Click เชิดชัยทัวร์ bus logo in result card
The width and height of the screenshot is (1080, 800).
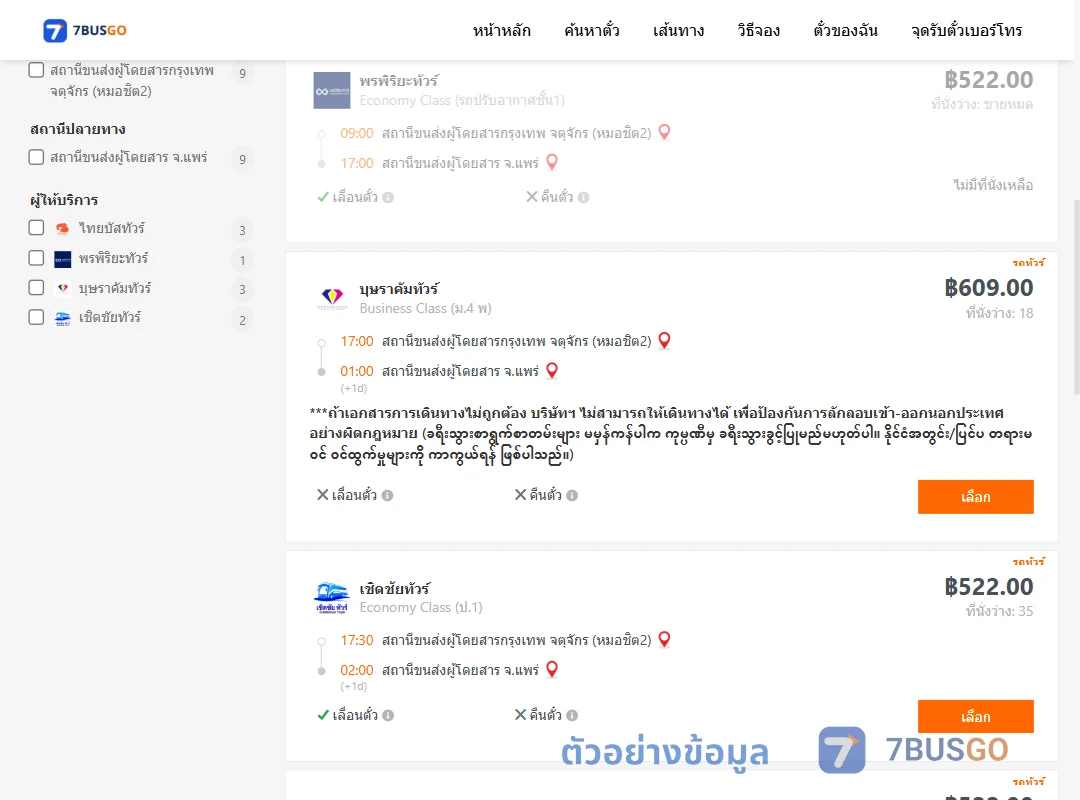coord(332,597)
